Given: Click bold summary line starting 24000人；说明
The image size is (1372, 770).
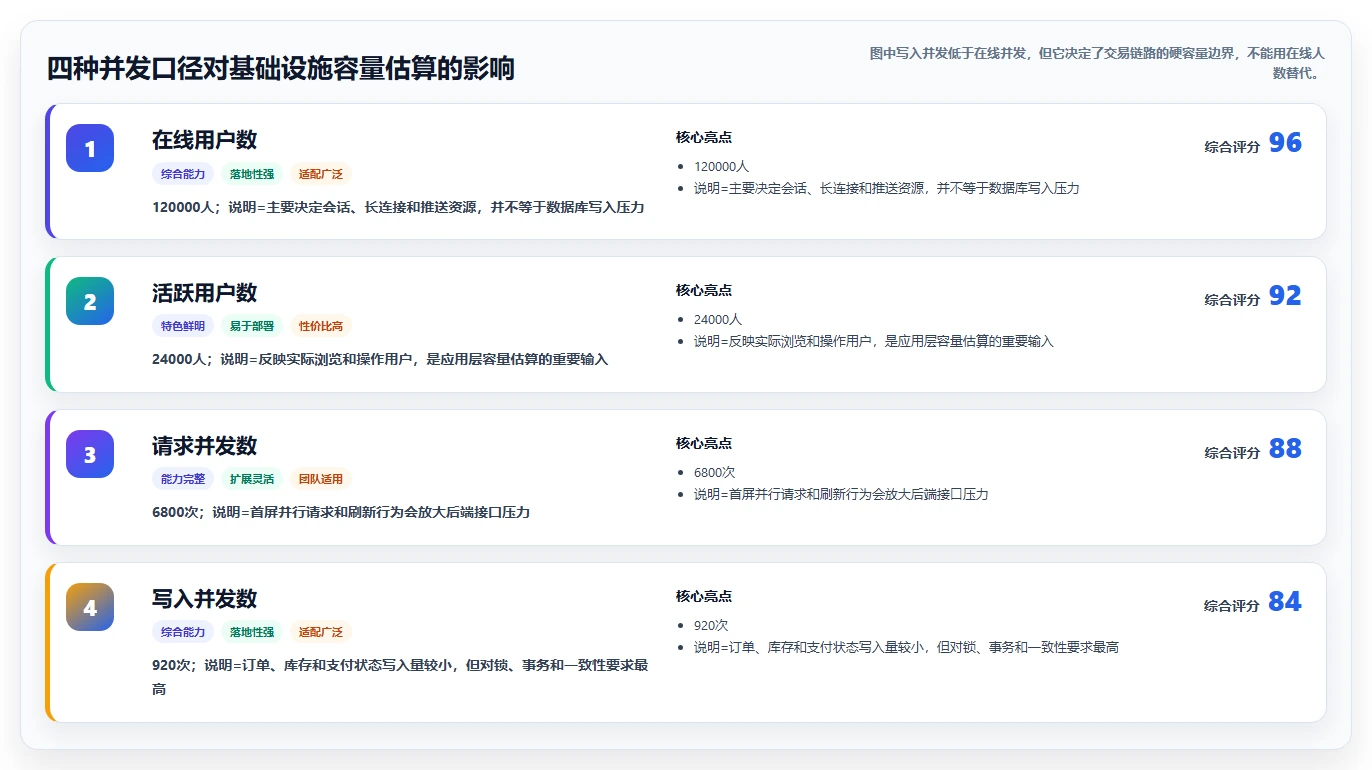Looking at the screenshot, I should click(x=380, y=360).
